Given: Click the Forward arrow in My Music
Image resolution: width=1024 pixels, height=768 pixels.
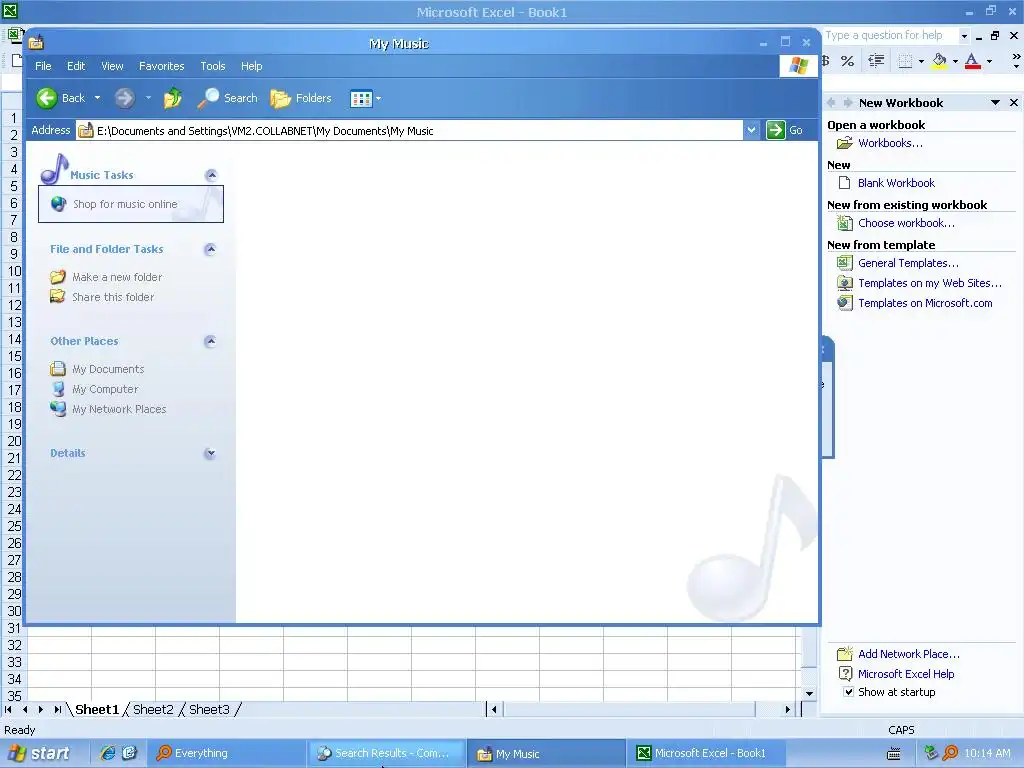Looking at the screenshot, I should pyautogui.click(x=124, y=98).
